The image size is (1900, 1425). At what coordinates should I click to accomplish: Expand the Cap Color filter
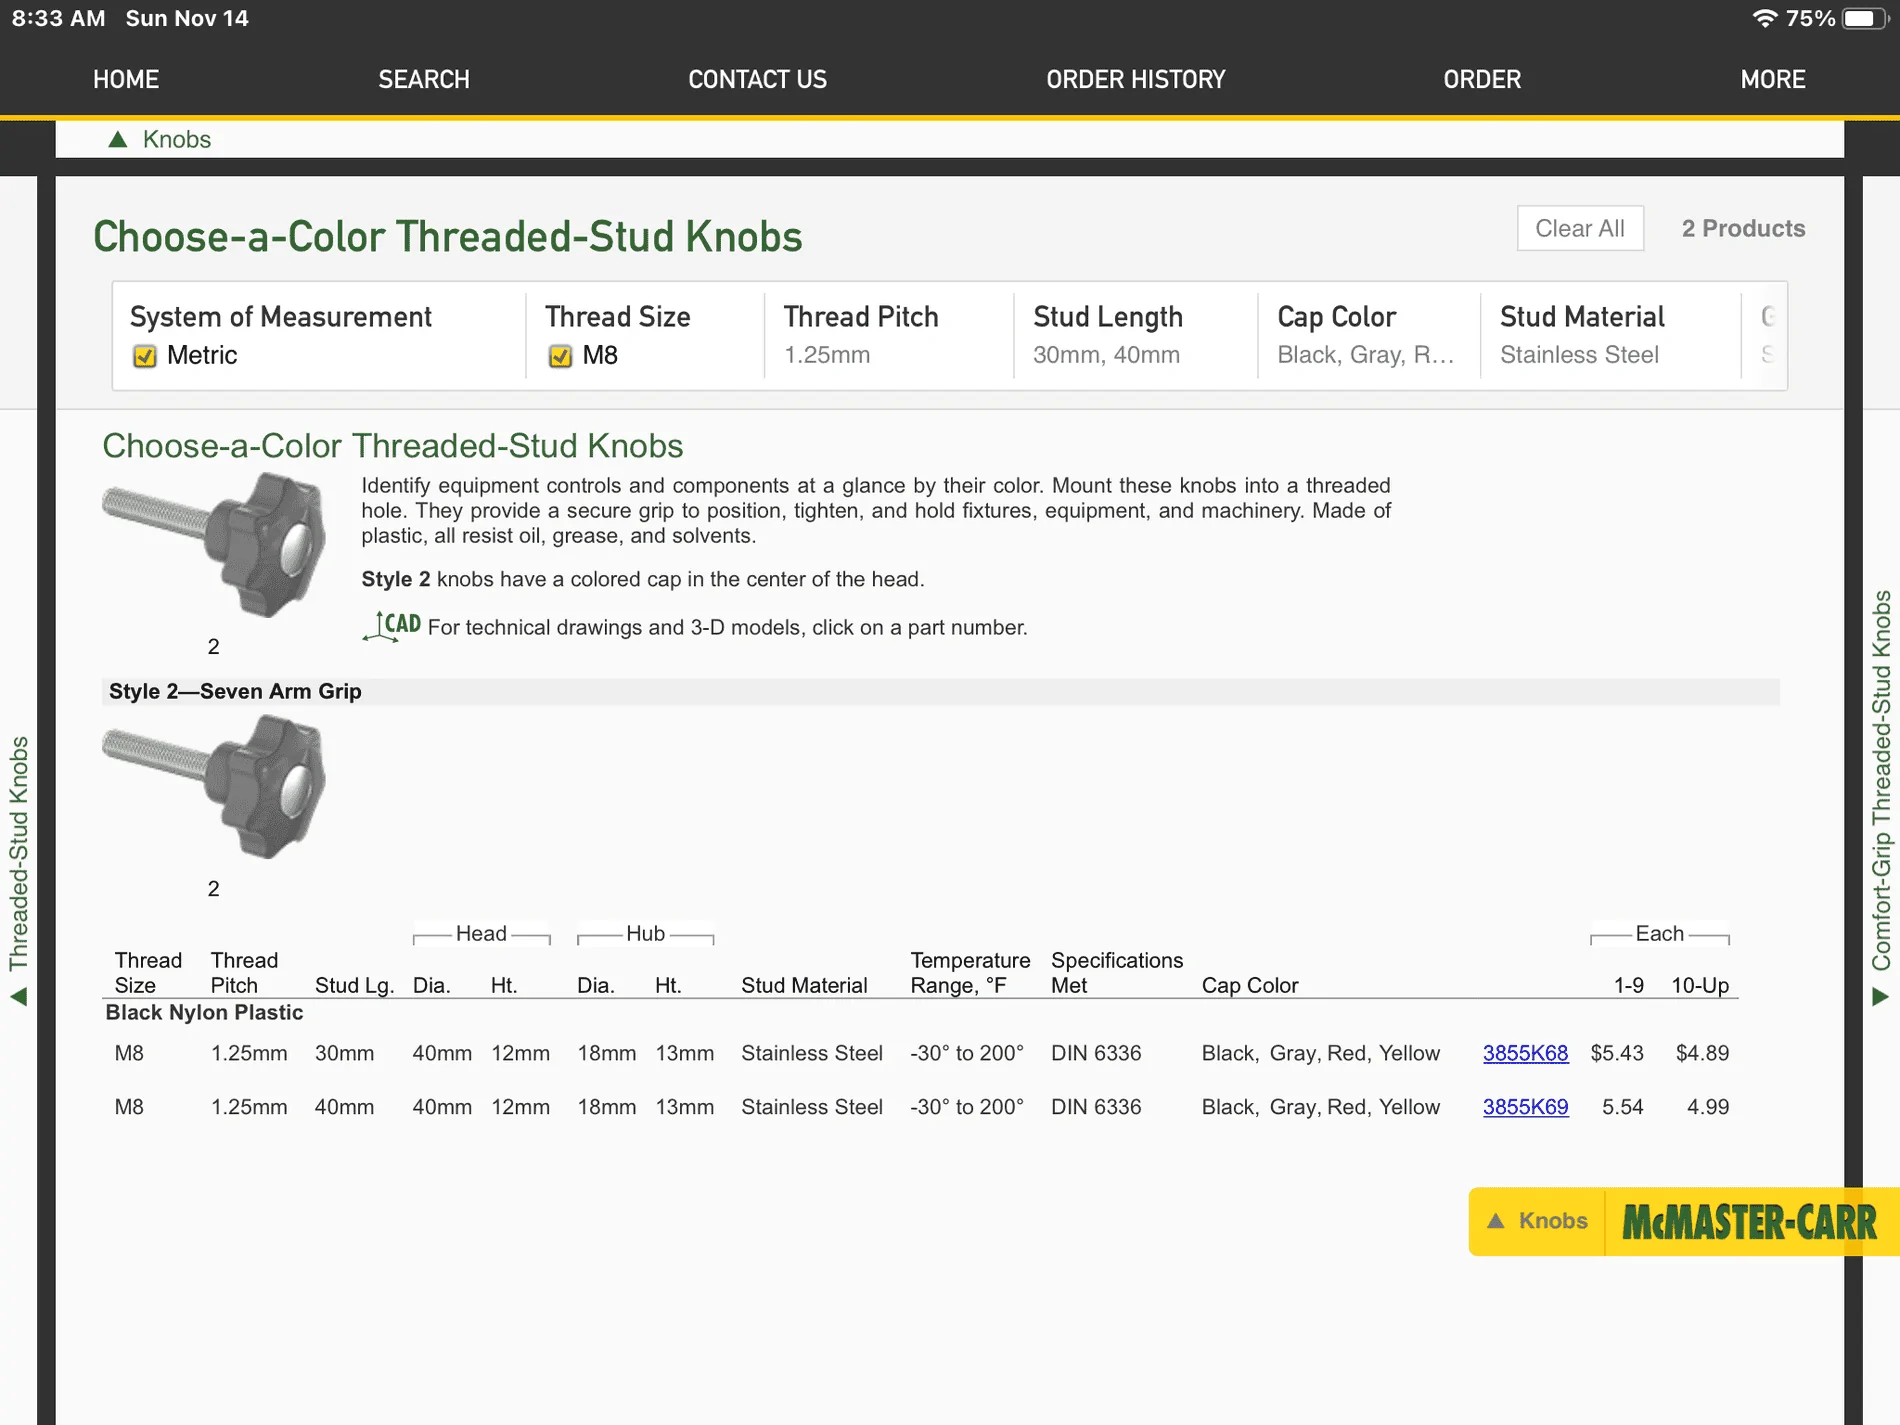click(x=1368, y=335)
